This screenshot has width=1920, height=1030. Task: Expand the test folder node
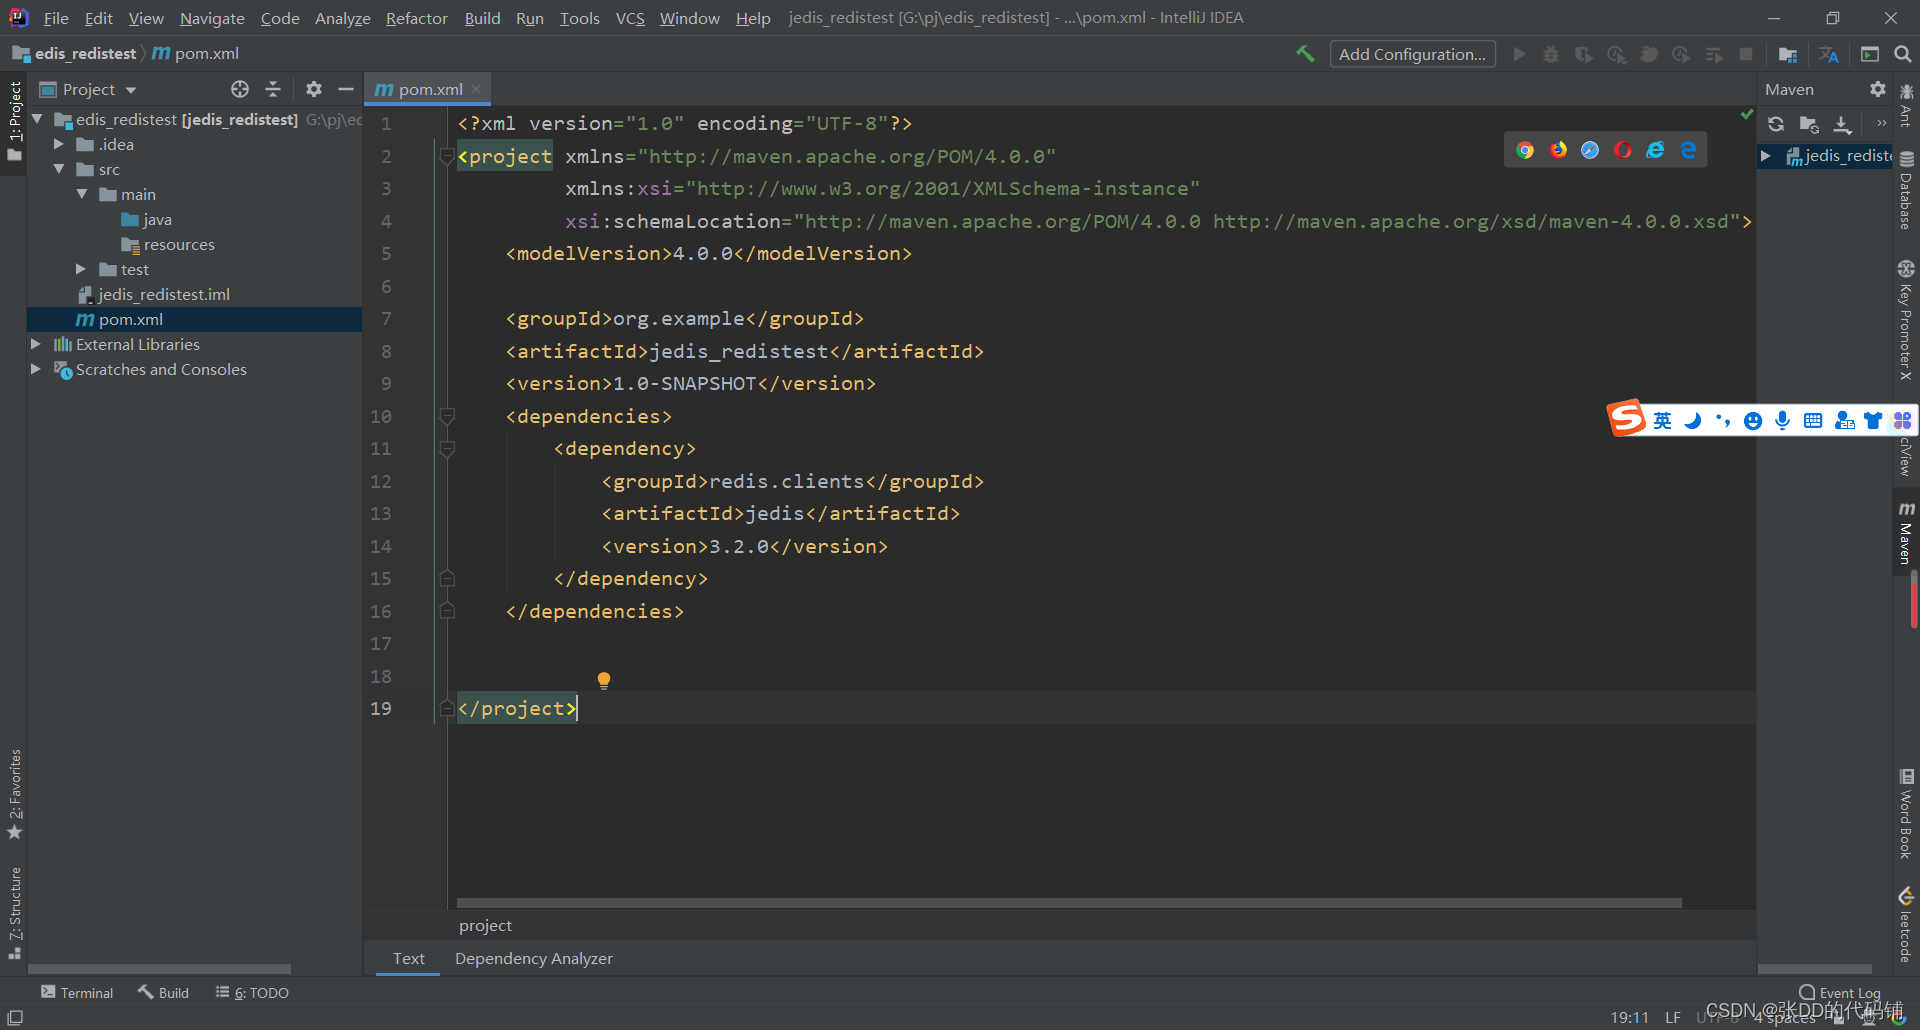(x=81, y=269)
